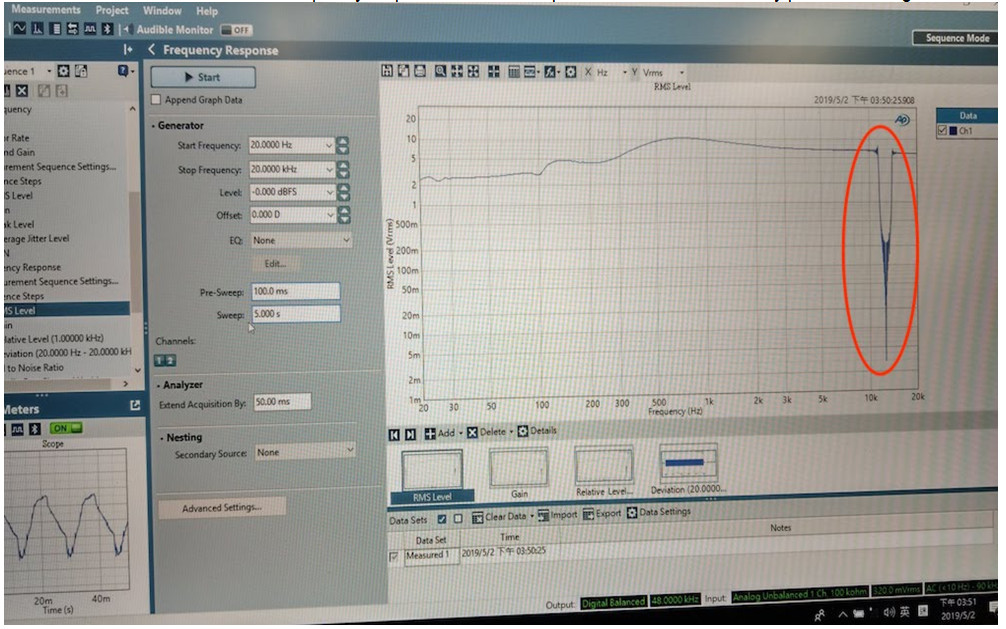
Task: Enable Append Graph Data checkbox
Action: (156, 99)
